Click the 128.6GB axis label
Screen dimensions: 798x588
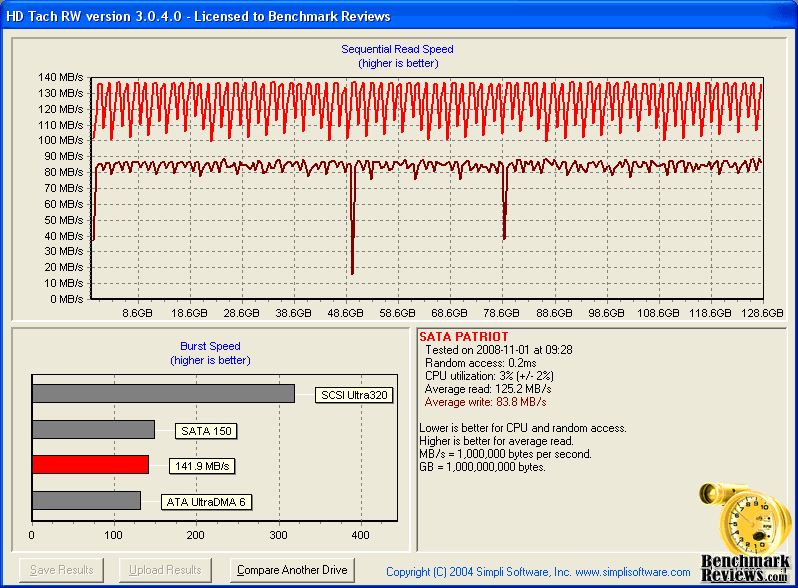[762, 313]
